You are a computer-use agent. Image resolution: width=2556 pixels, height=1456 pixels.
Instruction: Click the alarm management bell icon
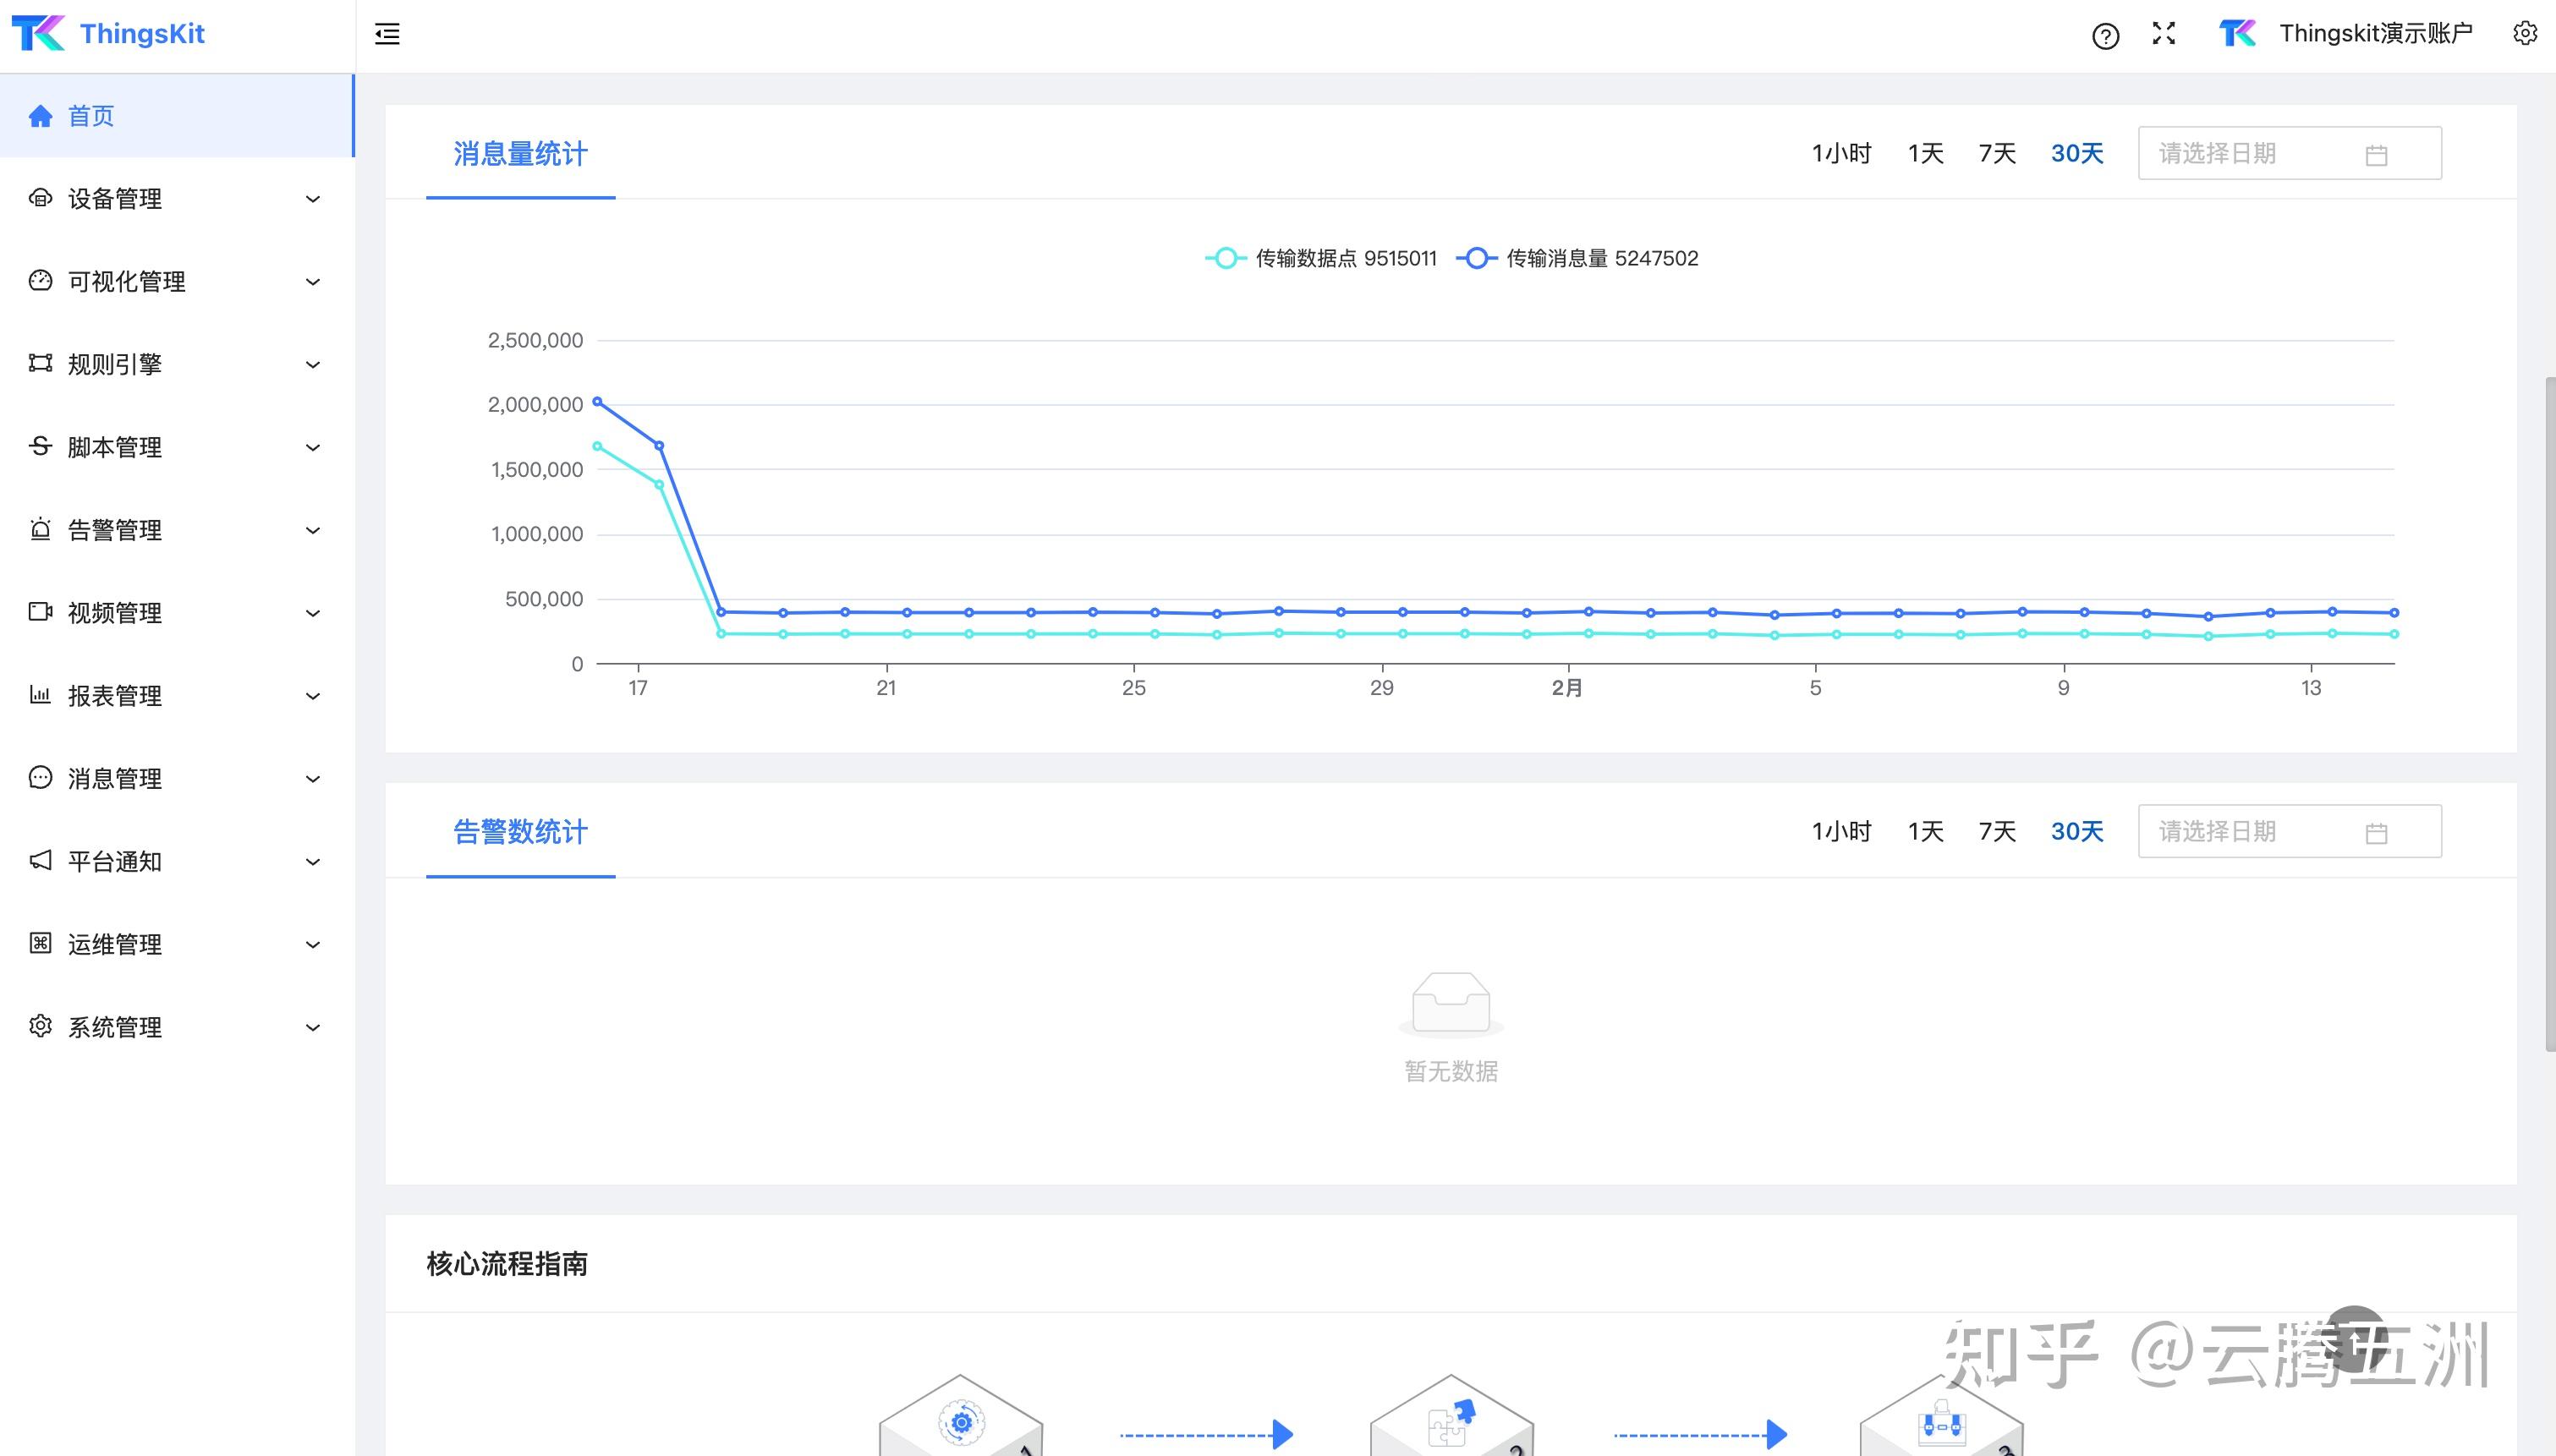click(40, 529)
